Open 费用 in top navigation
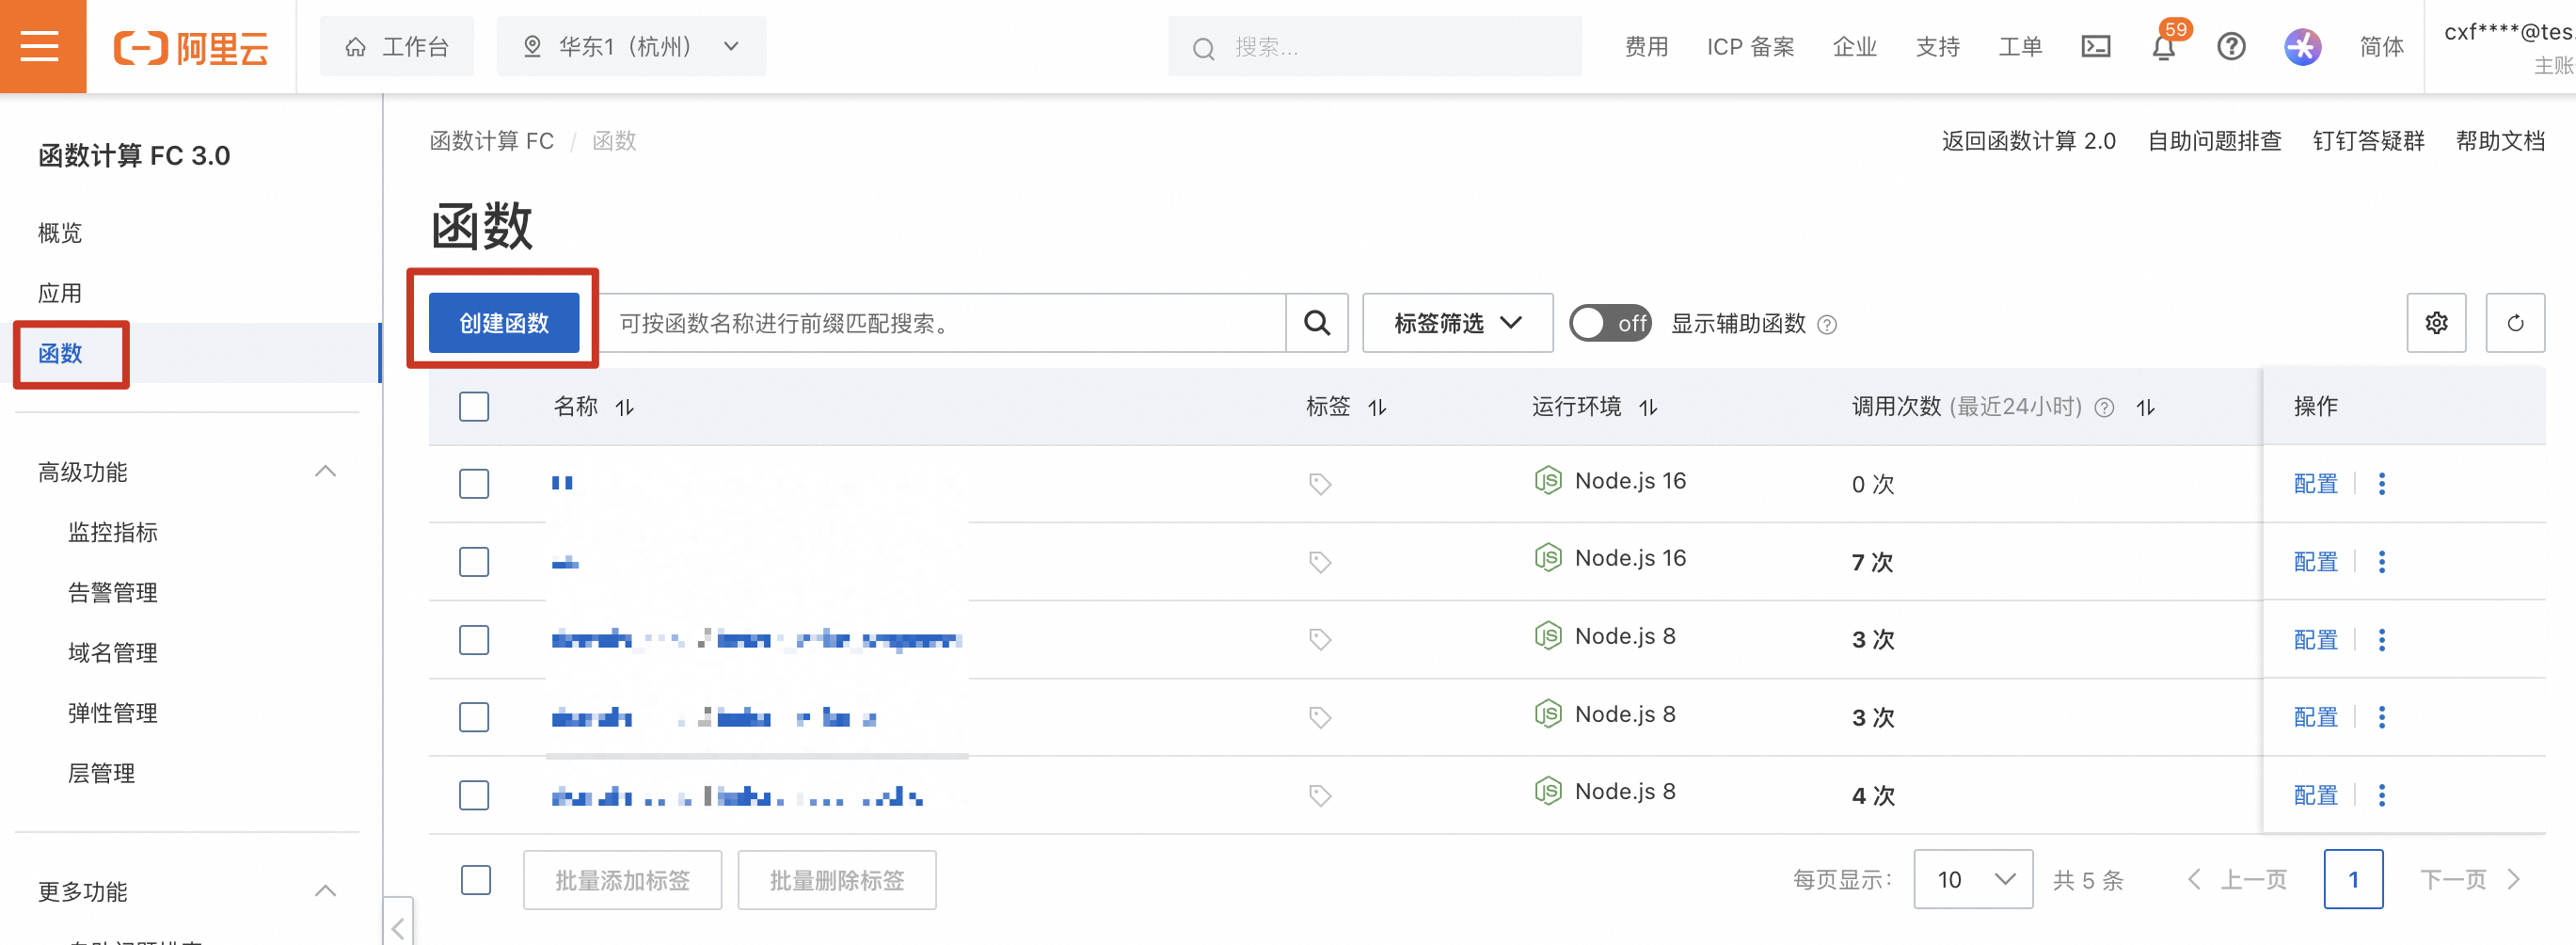Viewport: 2576px width, 945px height. [x=1646, y=47]
